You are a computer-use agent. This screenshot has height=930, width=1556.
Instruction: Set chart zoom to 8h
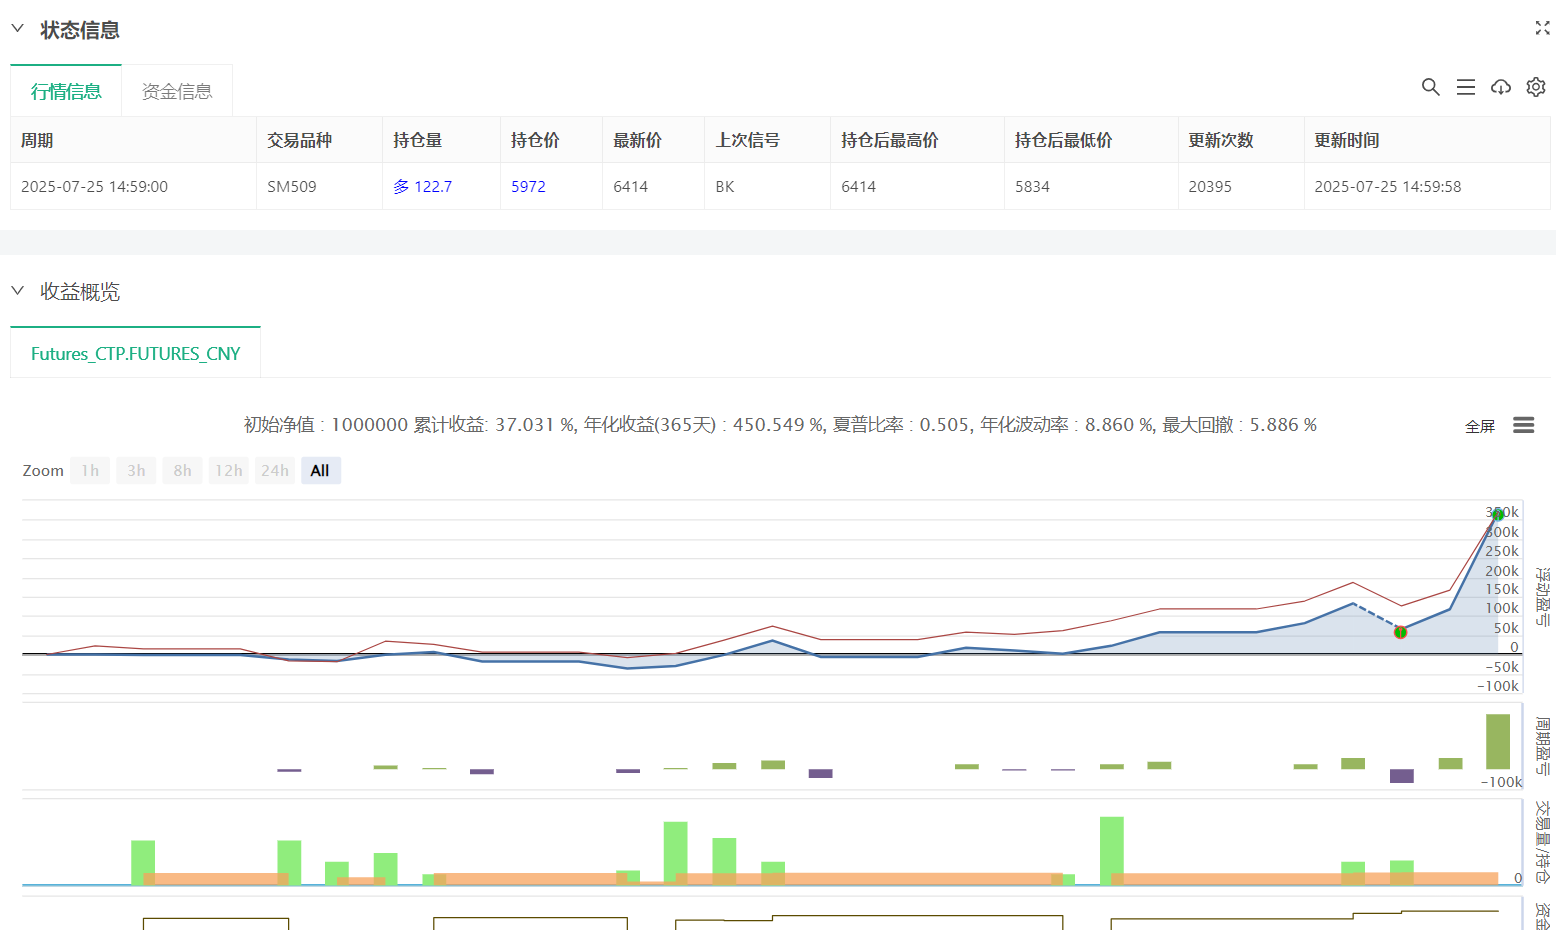(182, 471)
